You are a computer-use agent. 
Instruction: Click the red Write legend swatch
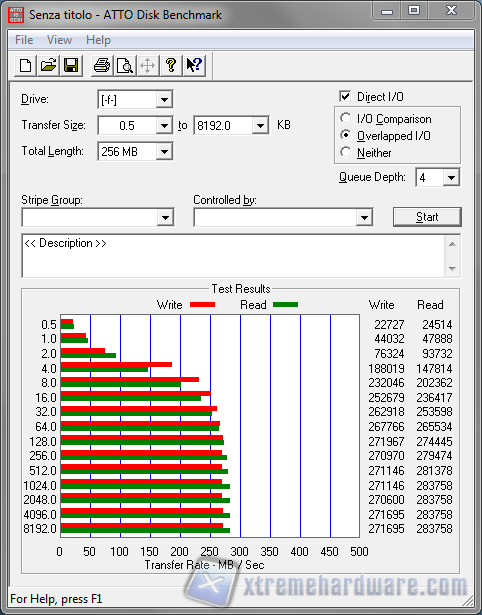click(202, 304)
